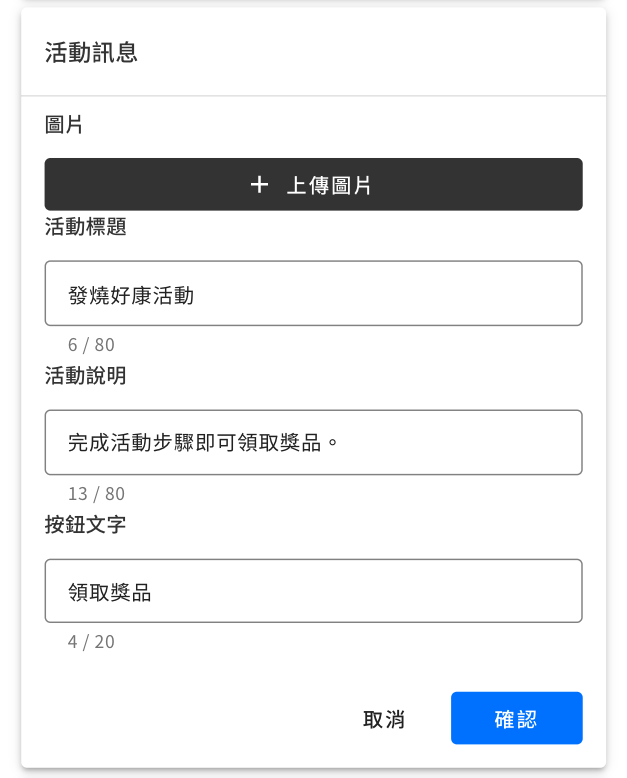Image resolution: width=627 pixels, height=778 pixels.
Task: Place cursor in the text 發燒好康活動
Action: [x=131, y=295]
